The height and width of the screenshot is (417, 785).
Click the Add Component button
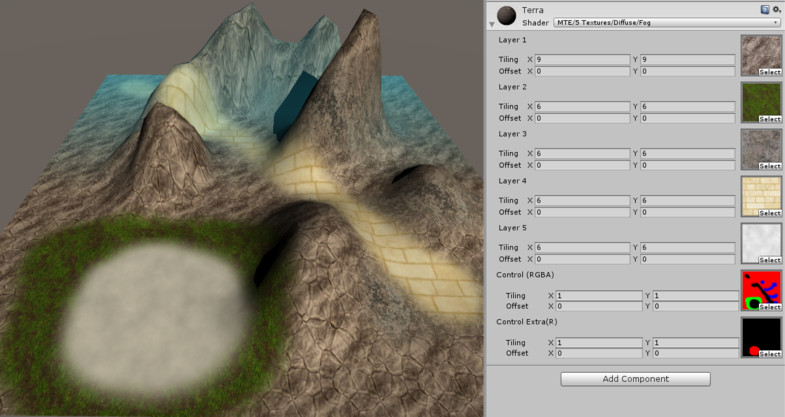[635, 379]
